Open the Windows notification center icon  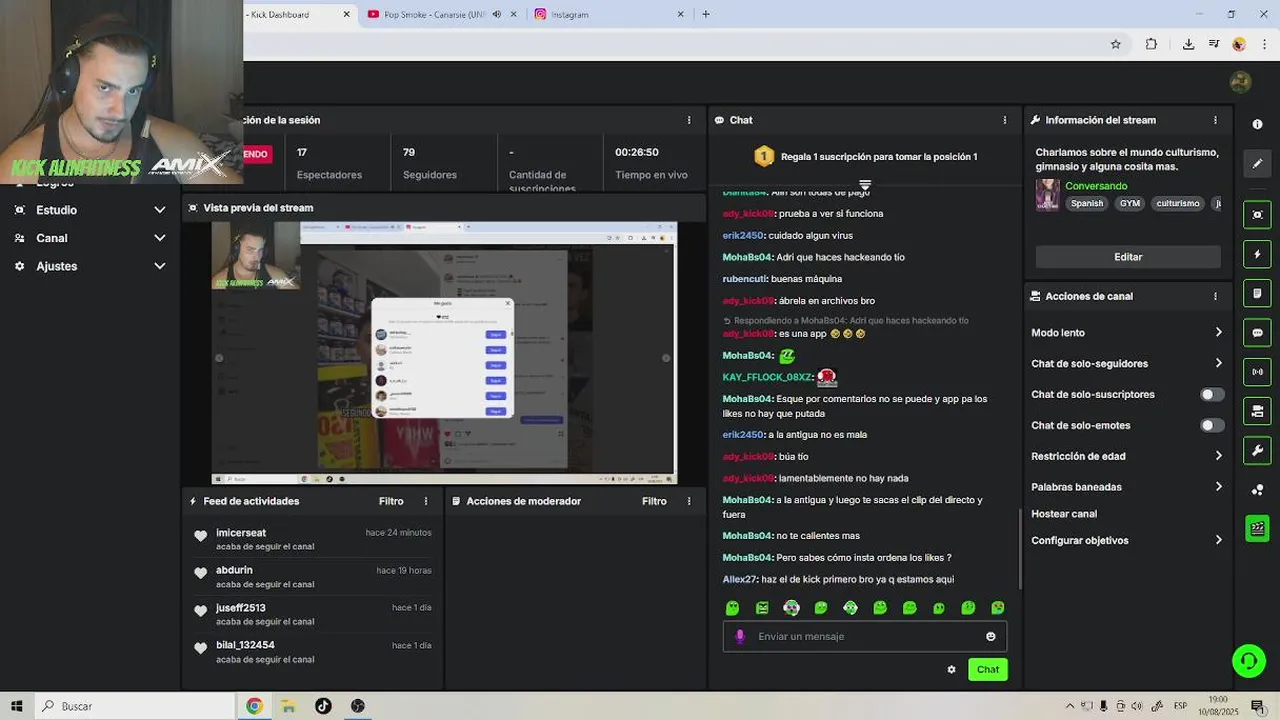(x=1258, y=706)
